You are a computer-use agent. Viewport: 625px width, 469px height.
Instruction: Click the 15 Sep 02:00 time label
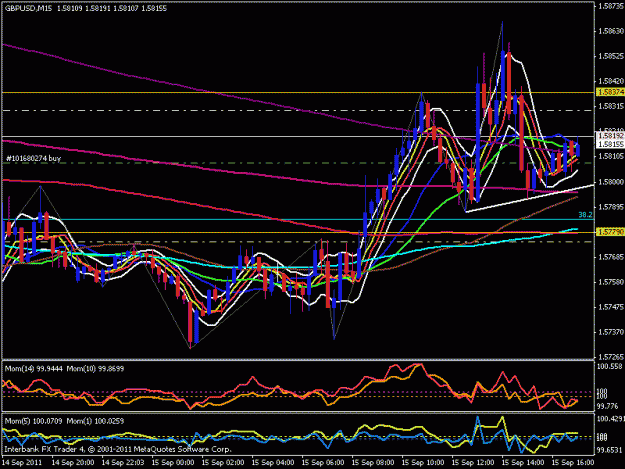[x=223, y=463]
